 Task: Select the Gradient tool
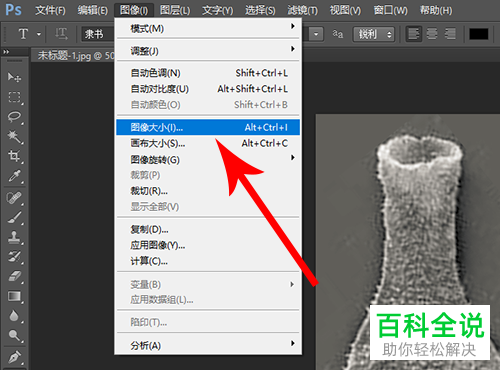pyautogui.click(x=14, y=296)
